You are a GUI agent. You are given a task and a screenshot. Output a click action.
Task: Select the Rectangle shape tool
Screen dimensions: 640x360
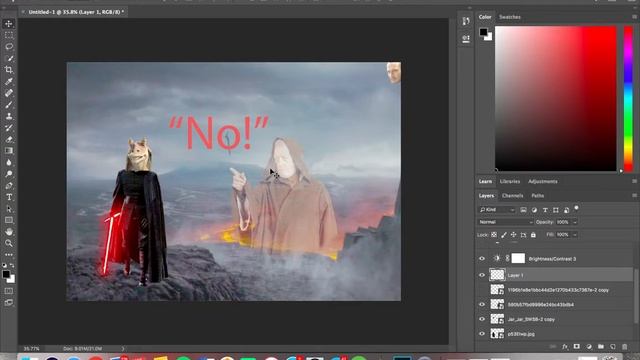9,220
